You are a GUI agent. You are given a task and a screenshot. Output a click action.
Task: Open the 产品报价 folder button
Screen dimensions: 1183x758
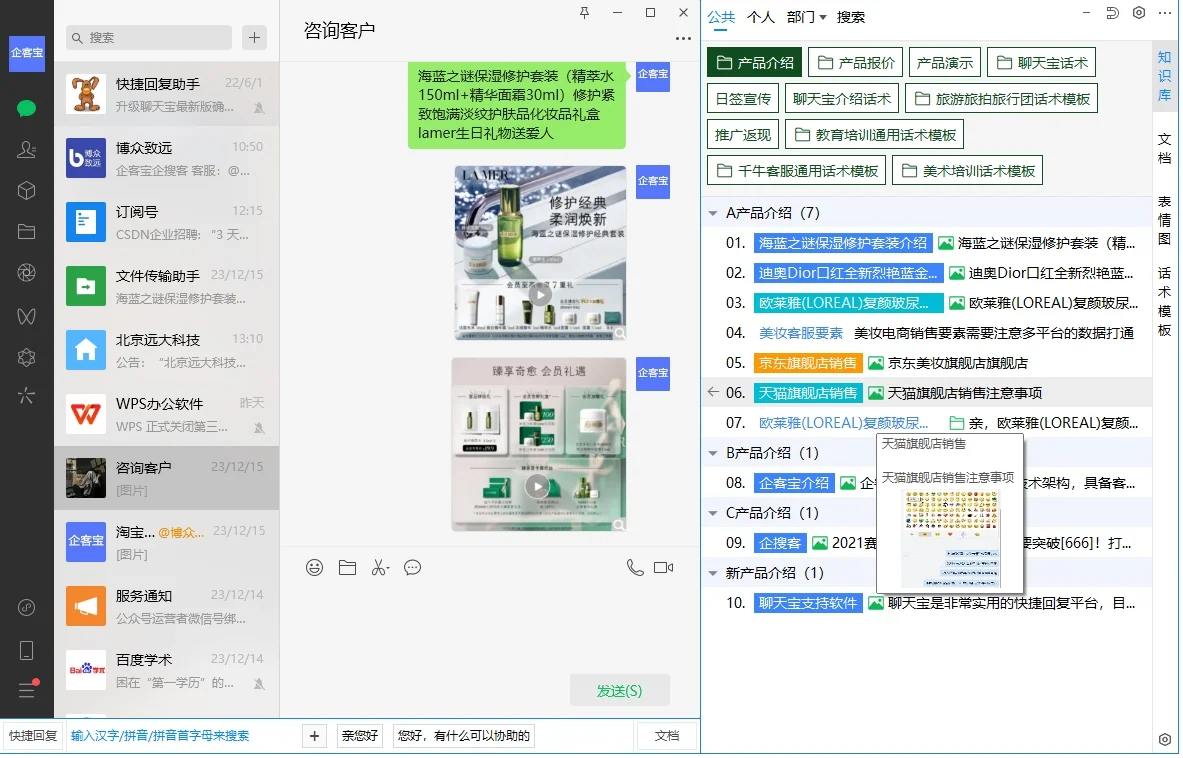(x=858, y=63)
